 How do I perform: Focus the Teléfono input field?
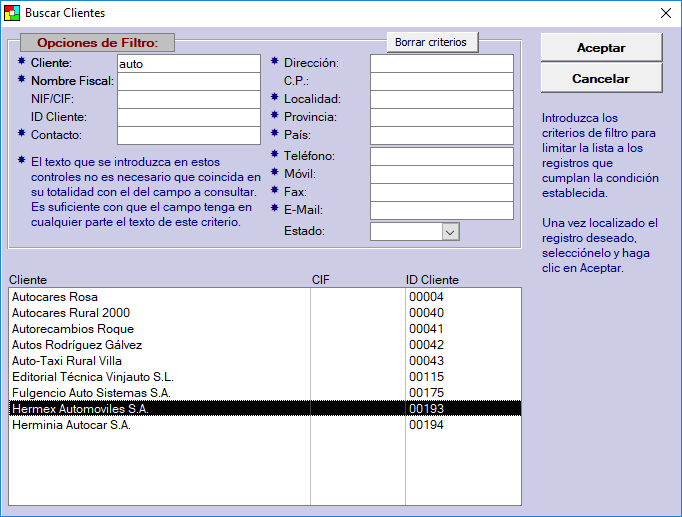(x=441, y=156)
